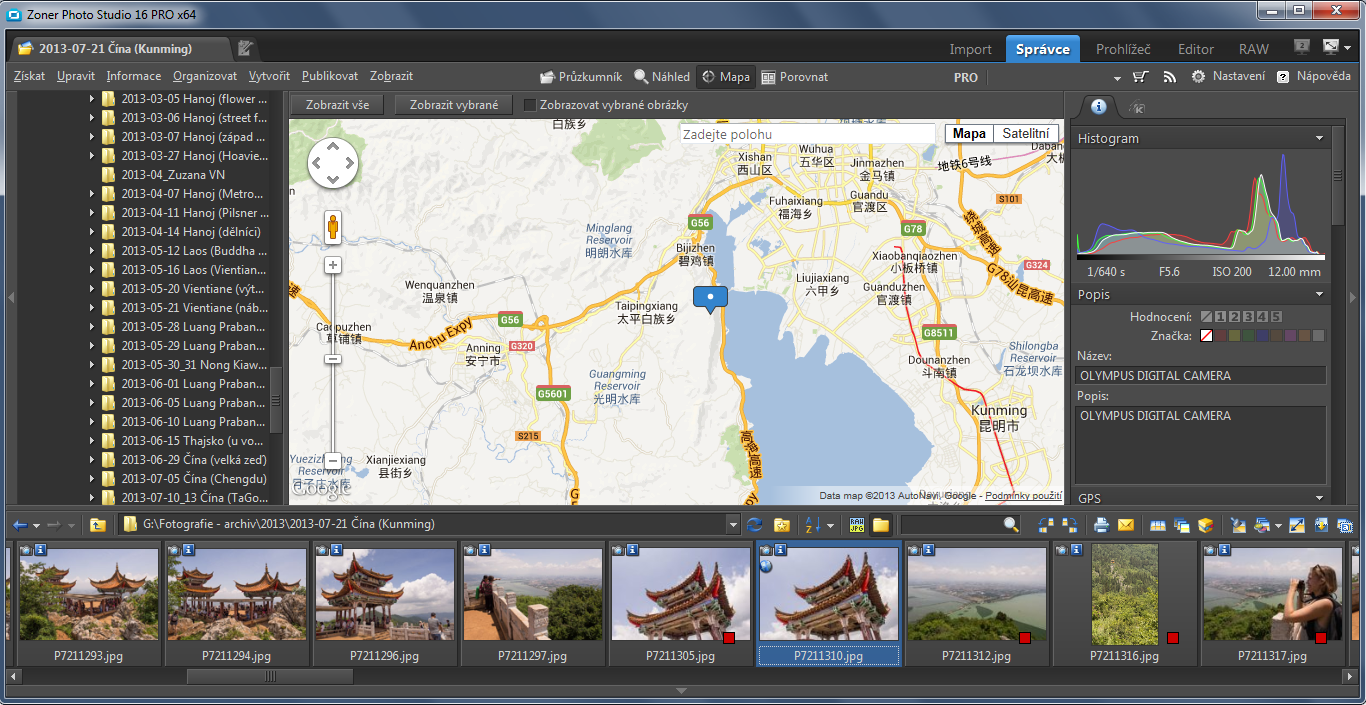
Task: Switch to the Prohlížeč tab
Action: coord(1123,49)
